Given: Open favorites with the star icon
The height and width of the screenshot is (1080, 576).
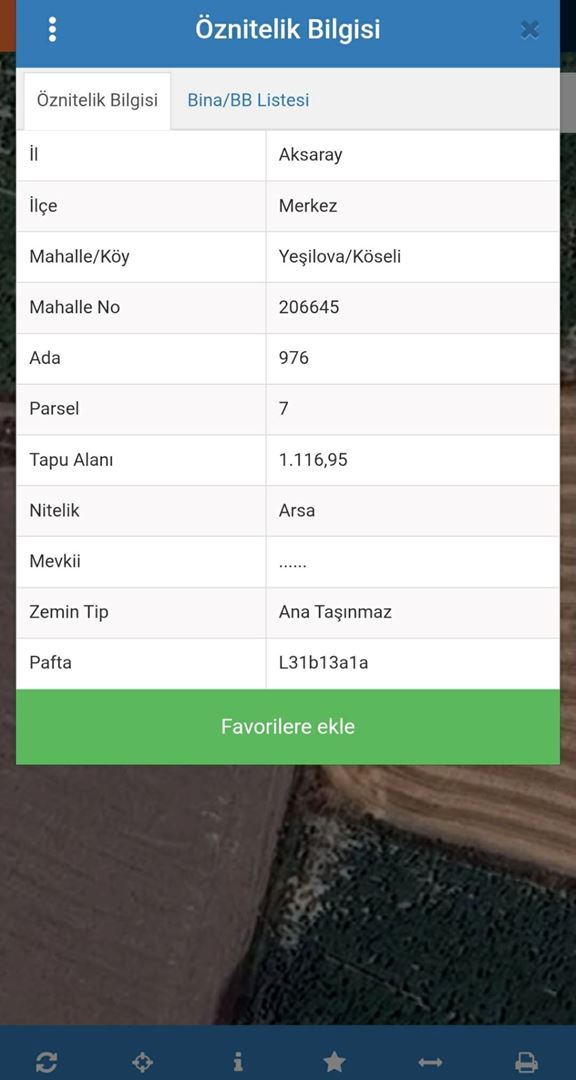Looking at the screenshot, I should (334, 1061).
